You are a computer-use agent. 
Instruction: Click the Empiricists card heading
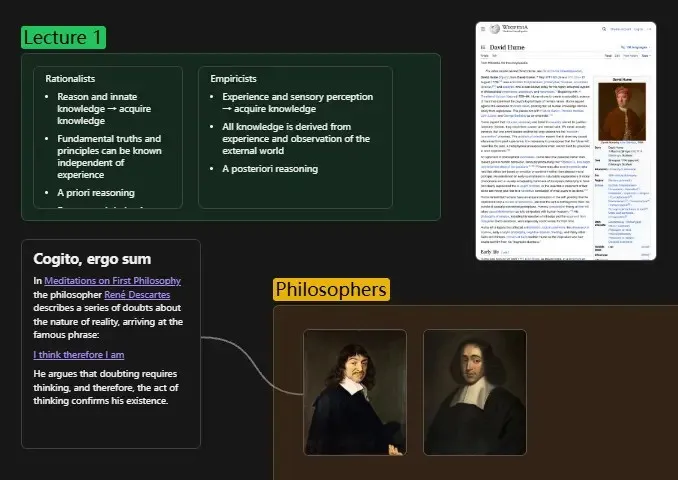[x=233, y=79]
